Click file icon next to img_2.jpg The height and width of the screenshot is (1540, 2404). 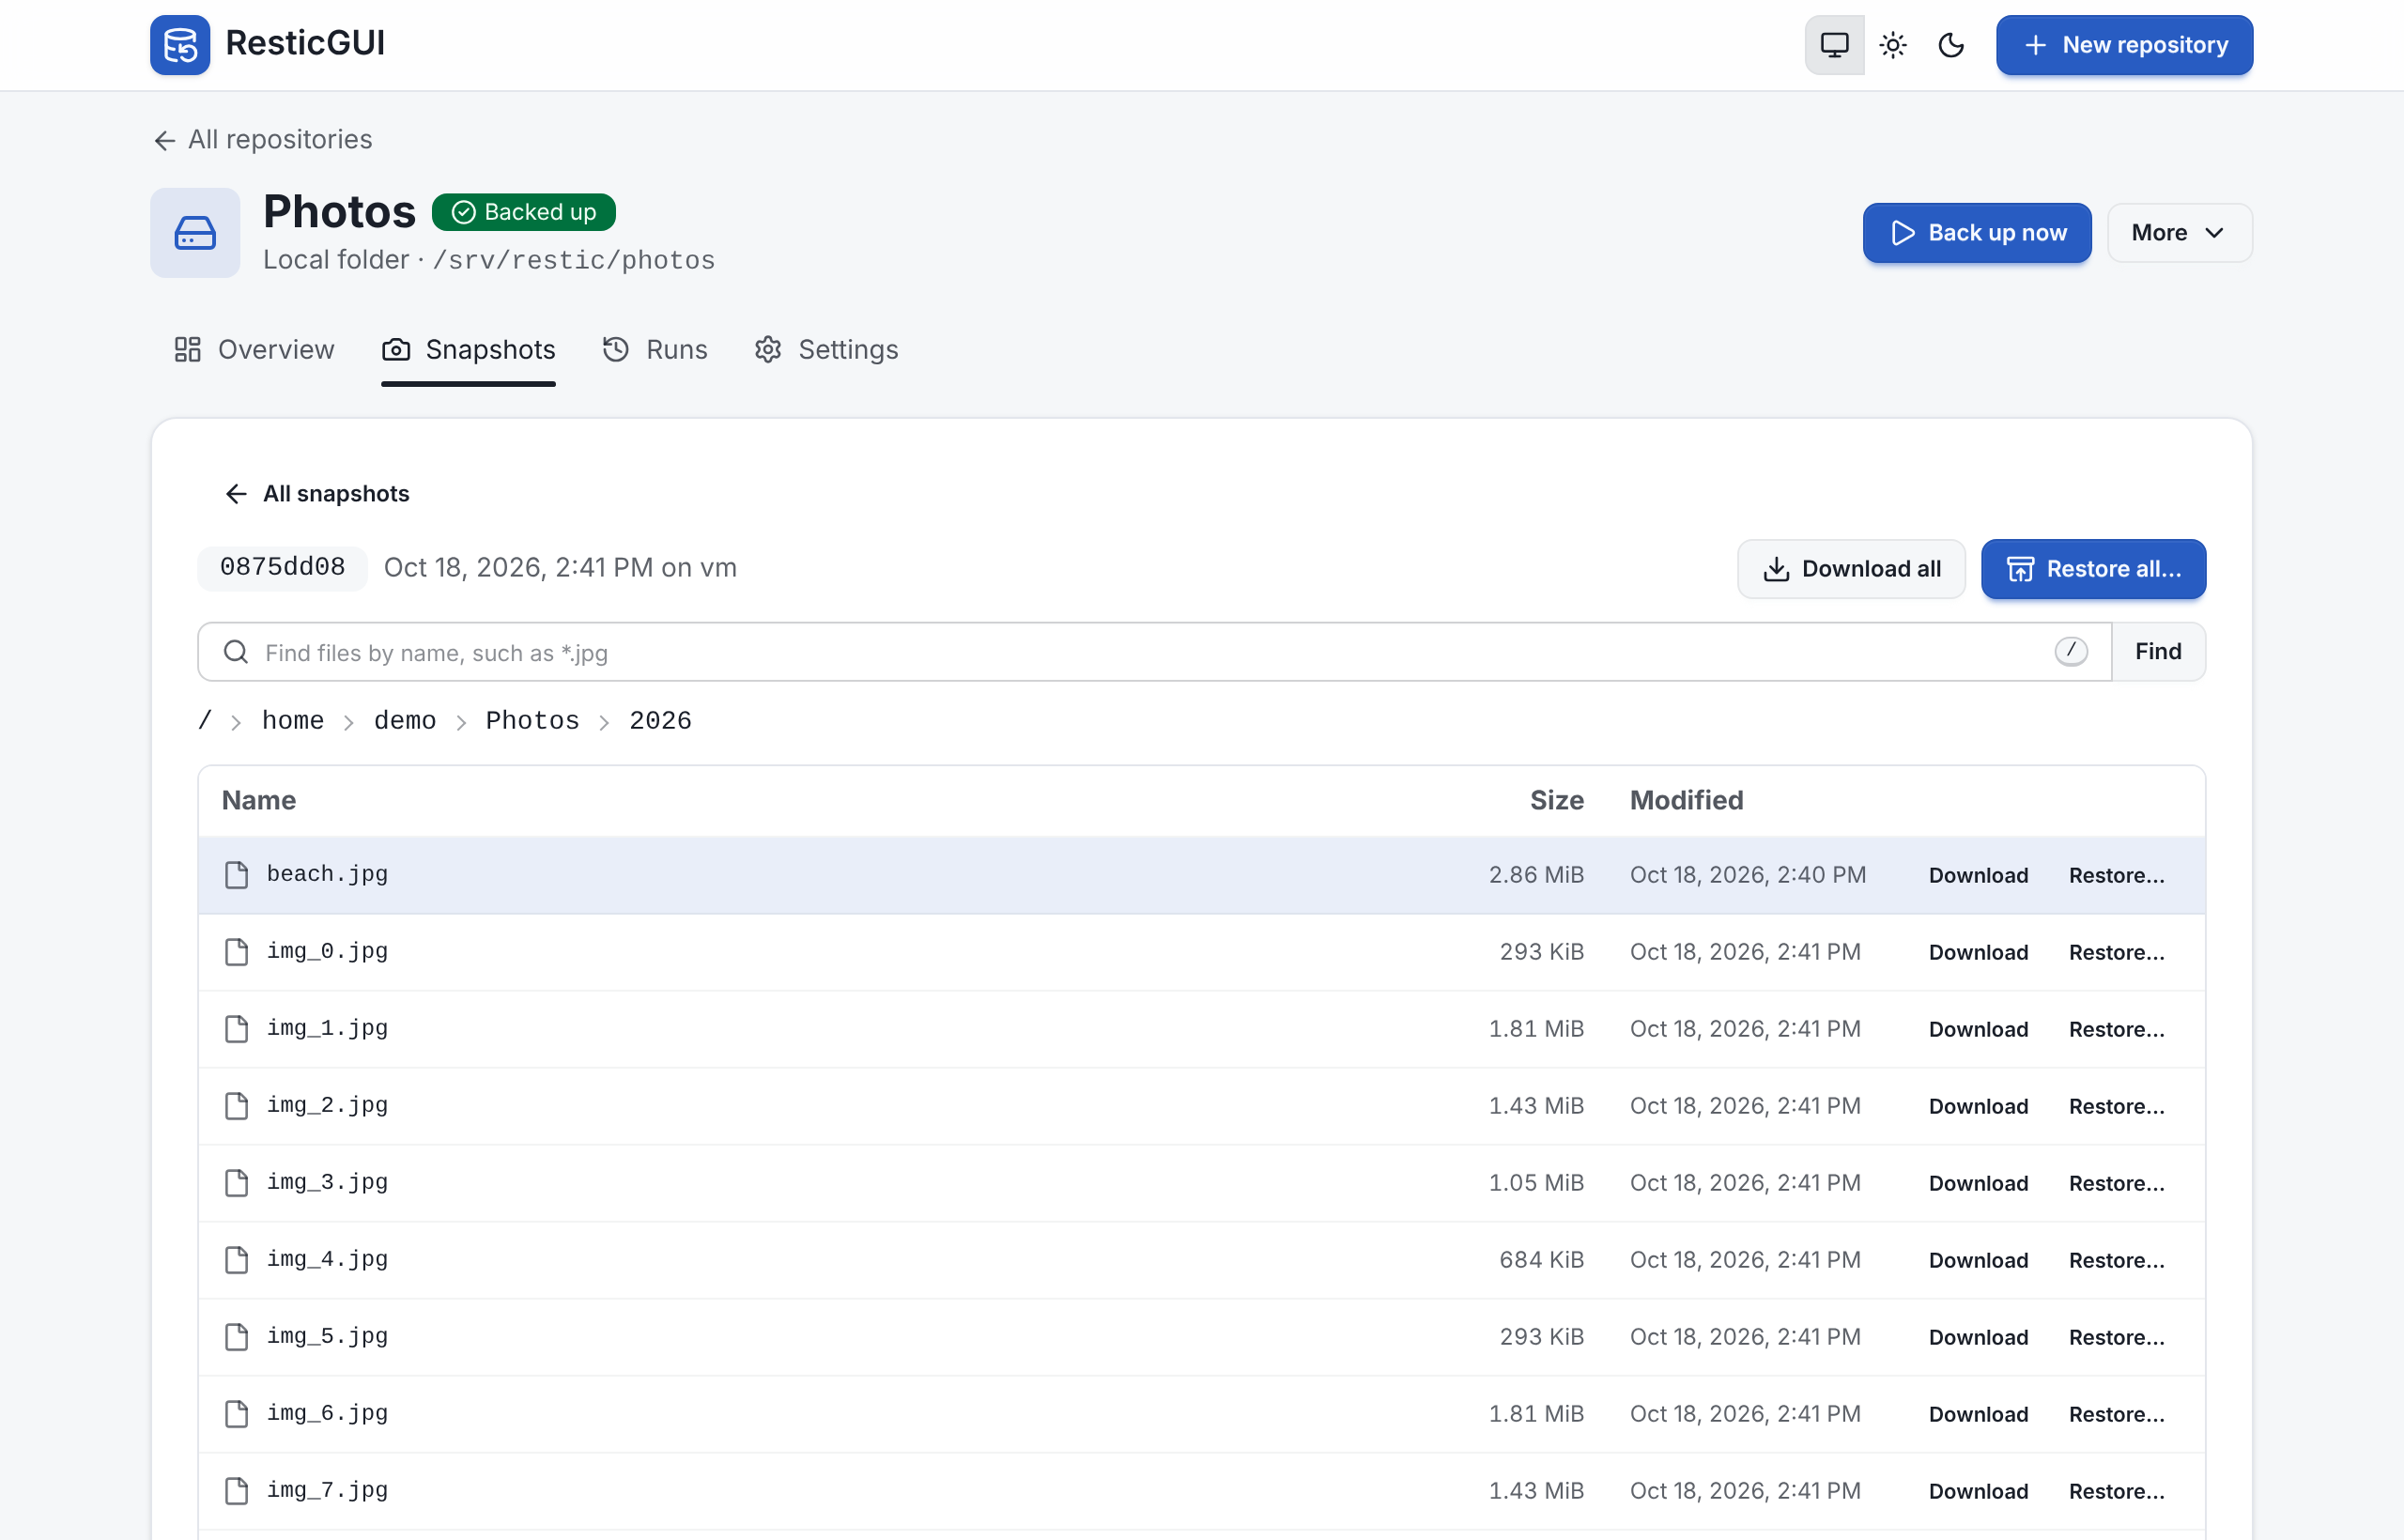(237, 1106)
